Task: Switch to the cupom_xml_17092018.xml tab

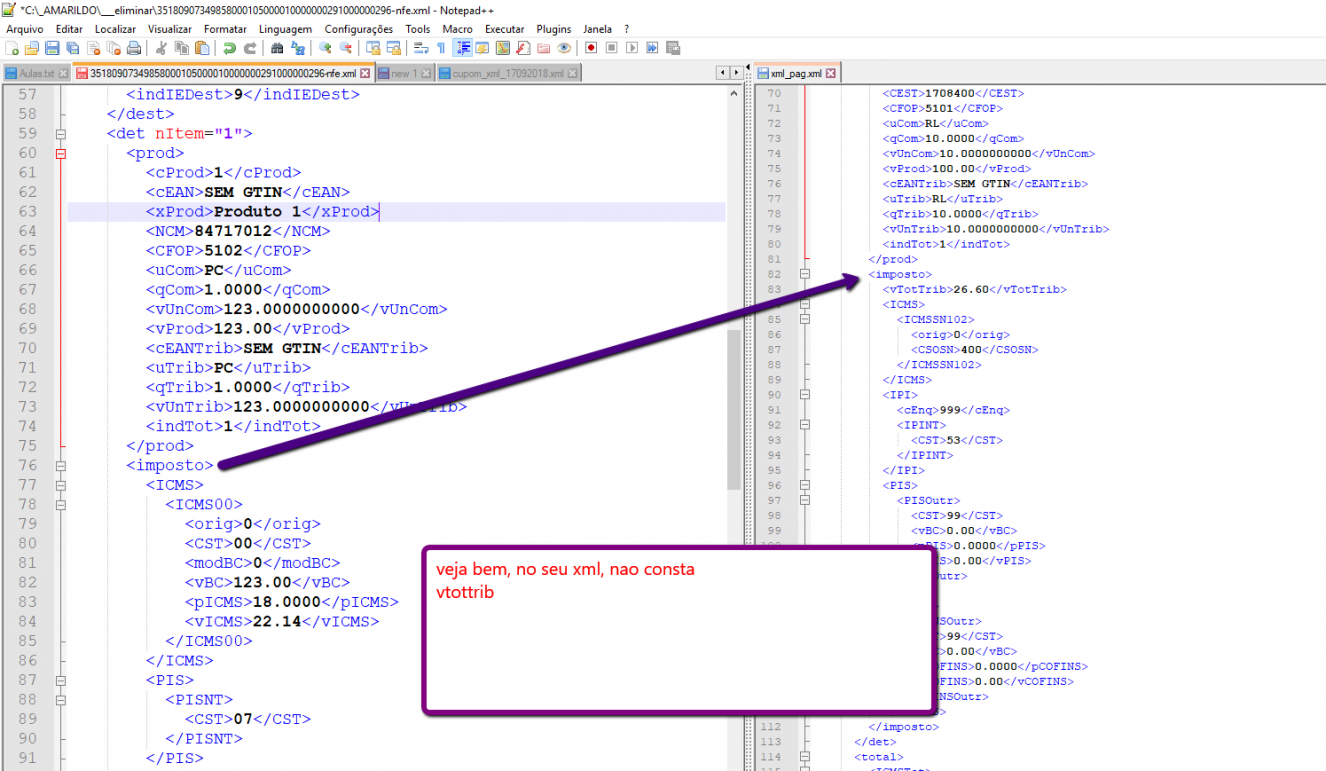Action: 508,74
